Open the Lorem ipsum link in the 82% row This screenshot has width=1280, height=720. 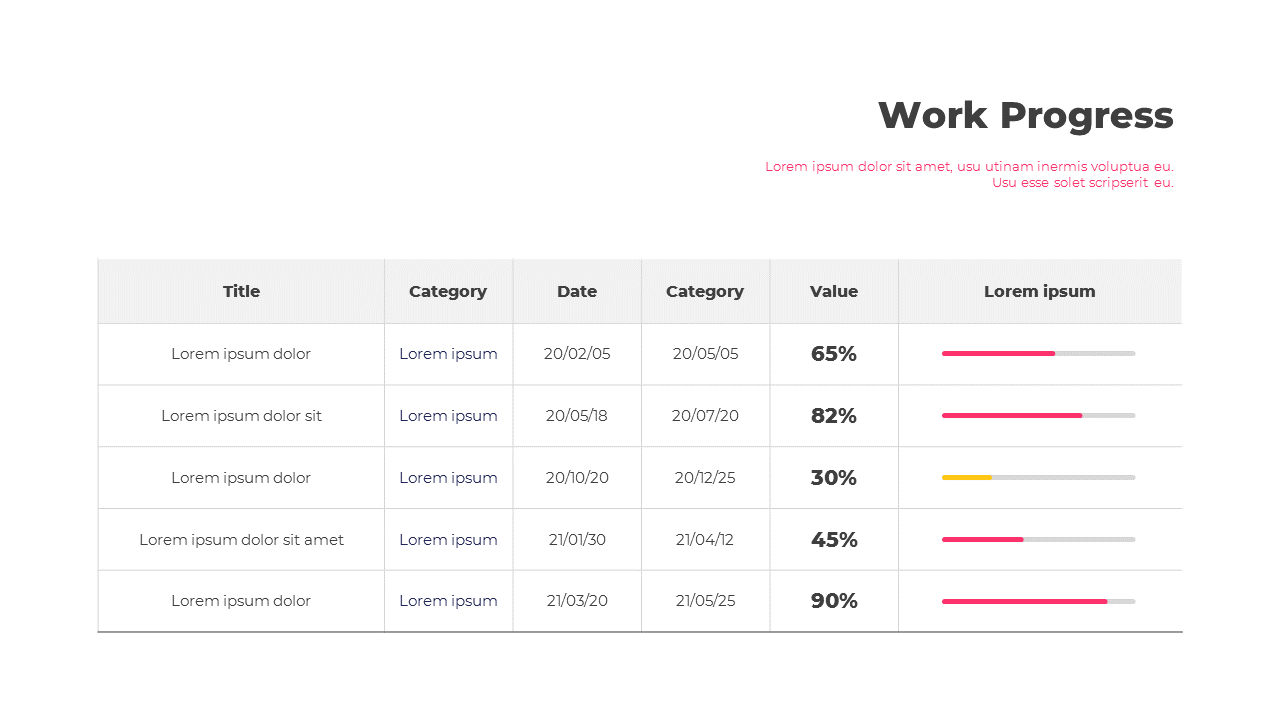click(x=448, y=416)
